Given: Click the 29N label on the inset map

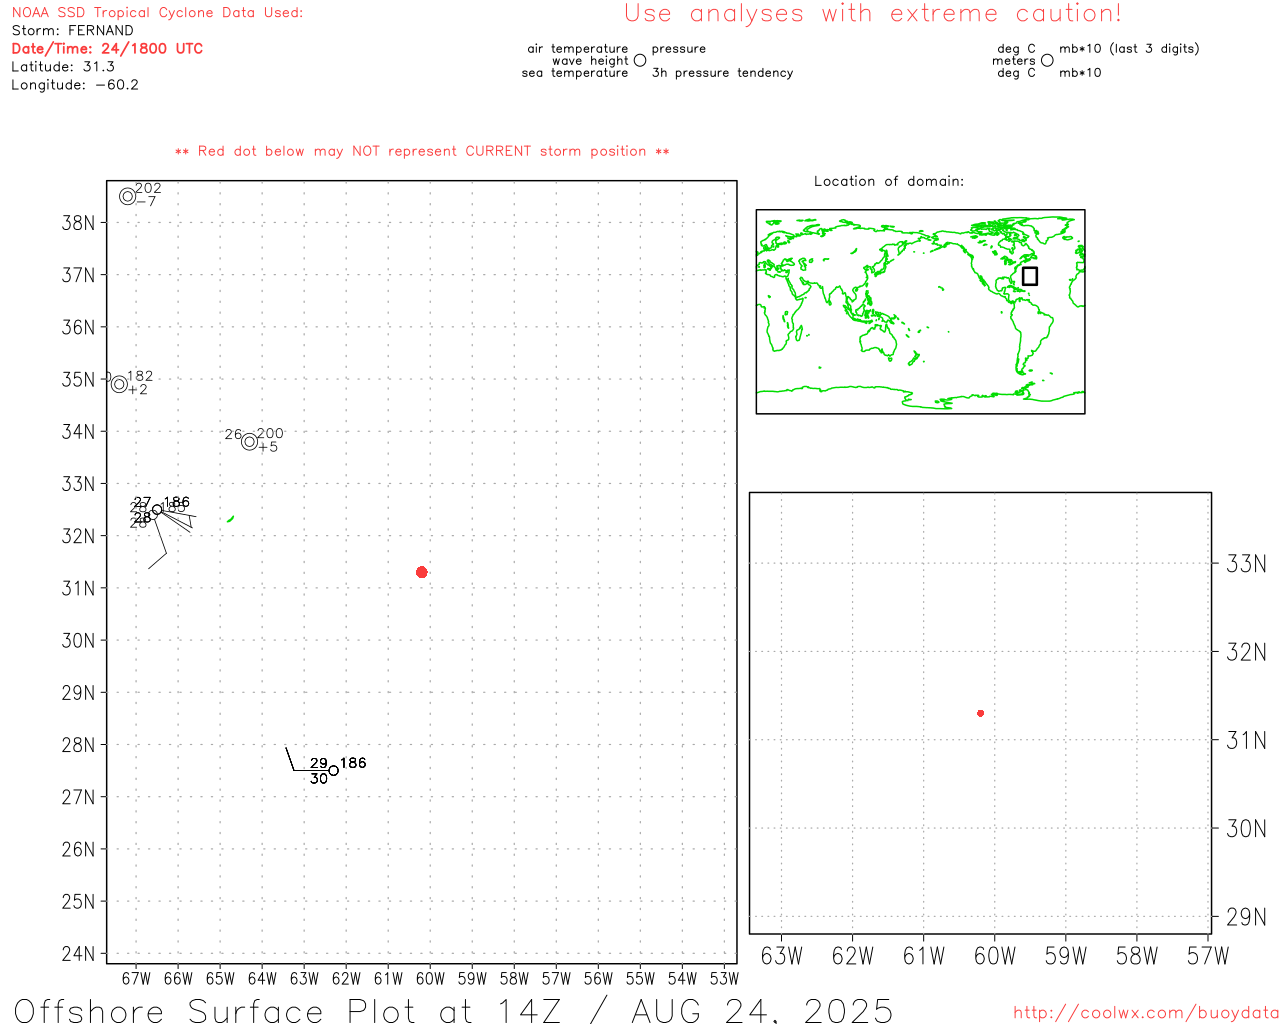Looking at the screenshot, I should pyautogui.click(x=1246, y=917).
